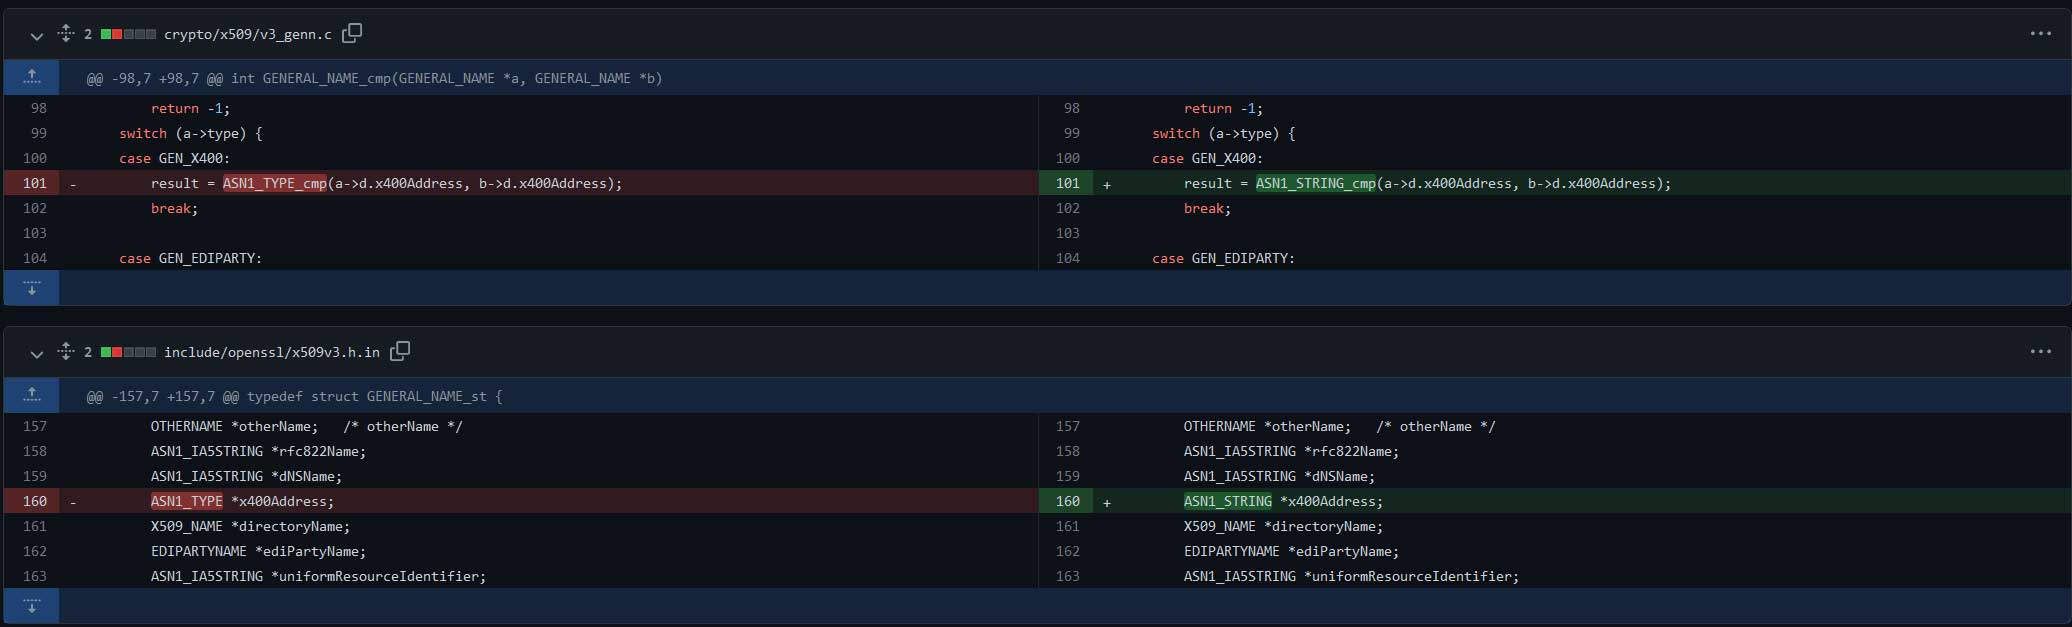2072x627 pixels.
Task: Open the include/openssl/x509v3.h.in filename link
Action: (x=271, y=352)
